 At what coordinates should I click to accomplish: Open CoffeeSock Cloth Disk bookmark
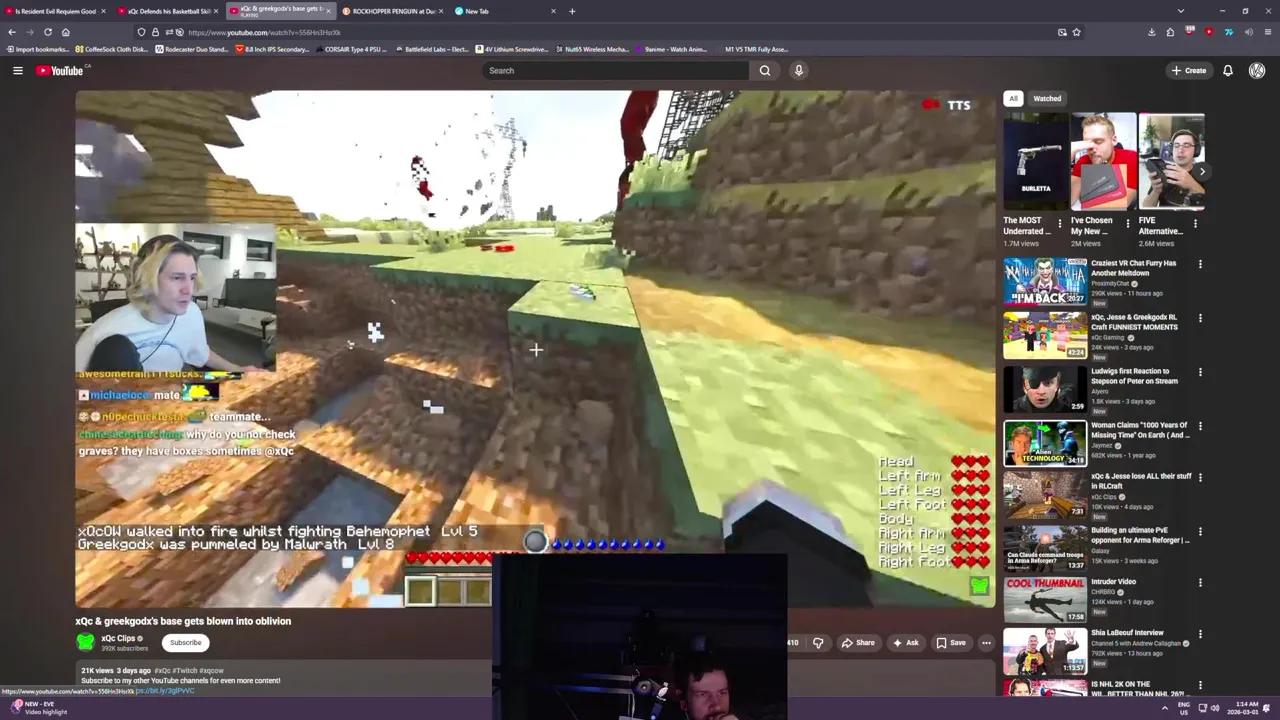110,49
